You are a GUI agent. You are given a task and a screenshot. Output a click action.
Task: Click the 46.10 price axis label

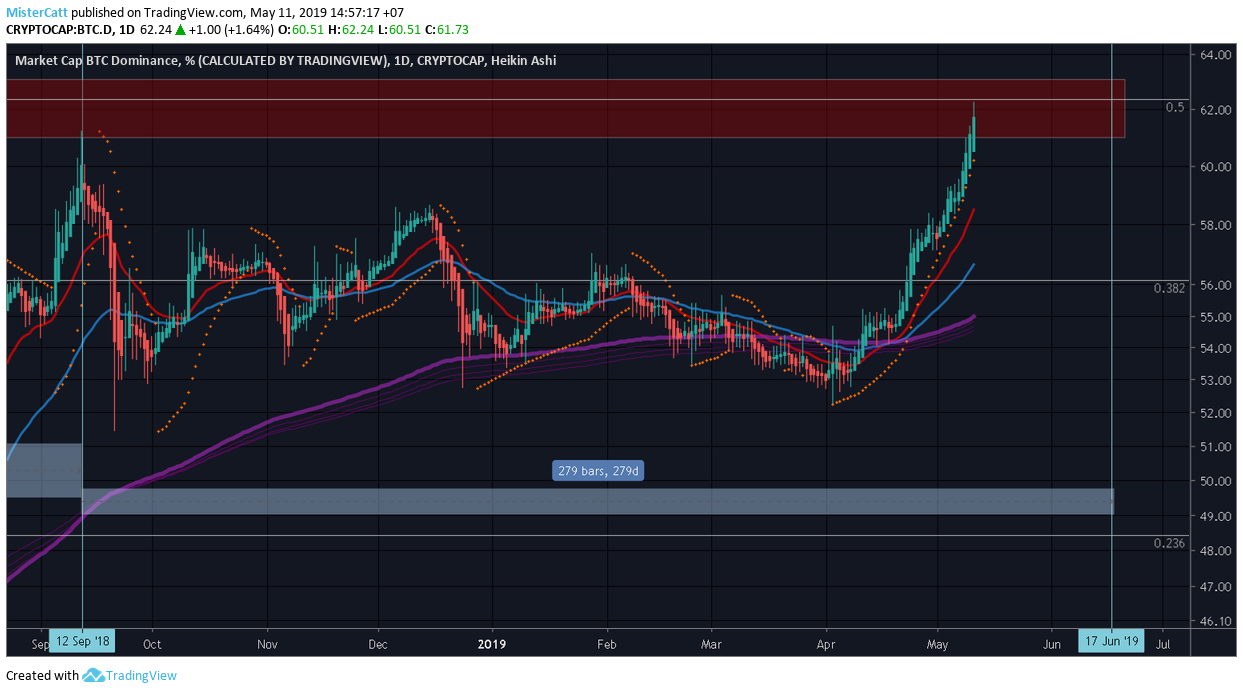1216,622
